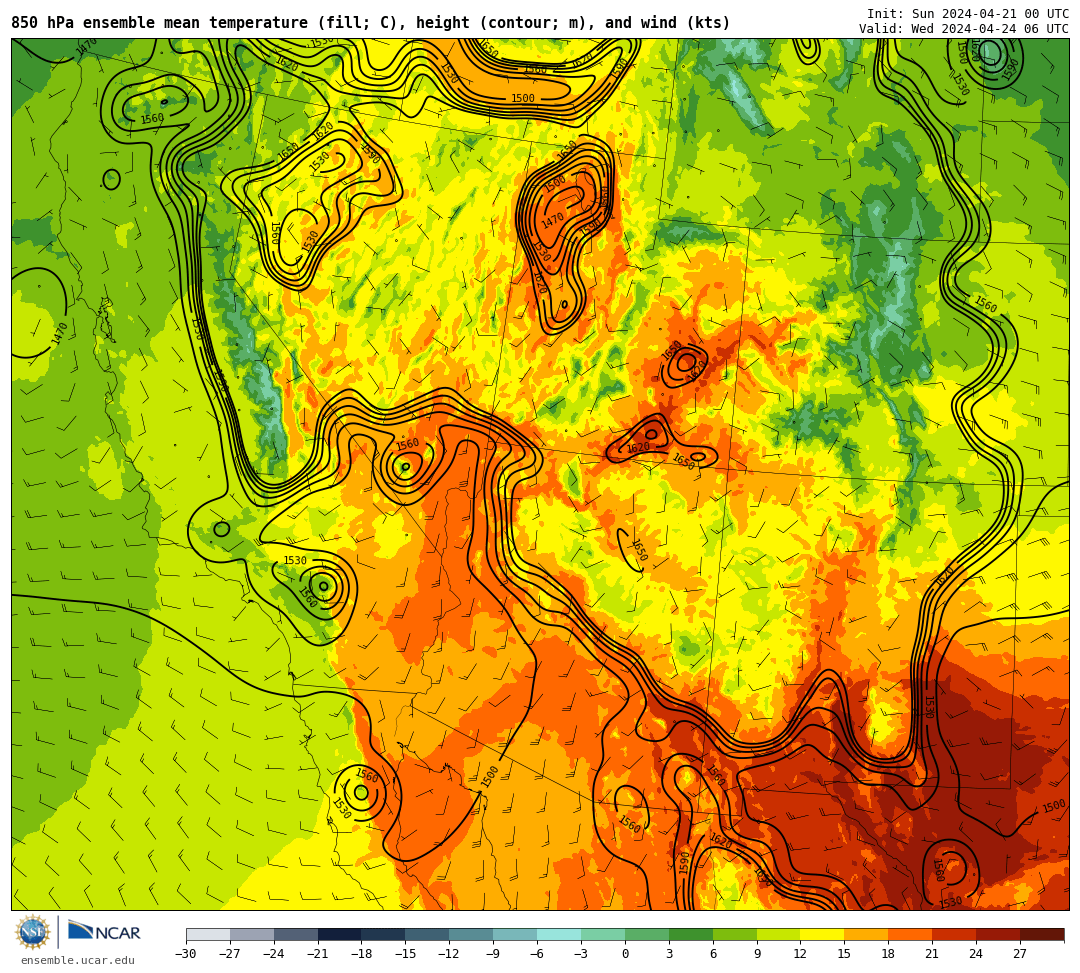Pick the steel blue swatch between -15 and -12
This screenshot has width=1080, height=973.
(x=428, y=934)
